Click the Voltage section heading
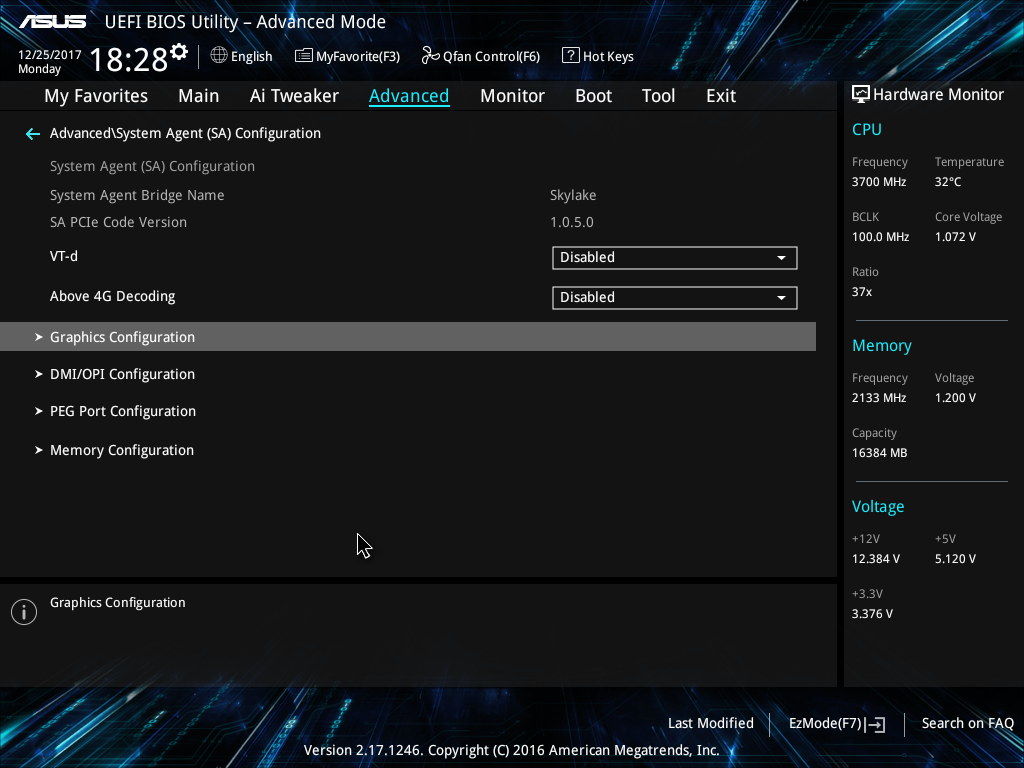Image resolution: width=1024 pixels, height=768 pixels. pyautogui.click(x=878, y=507)
